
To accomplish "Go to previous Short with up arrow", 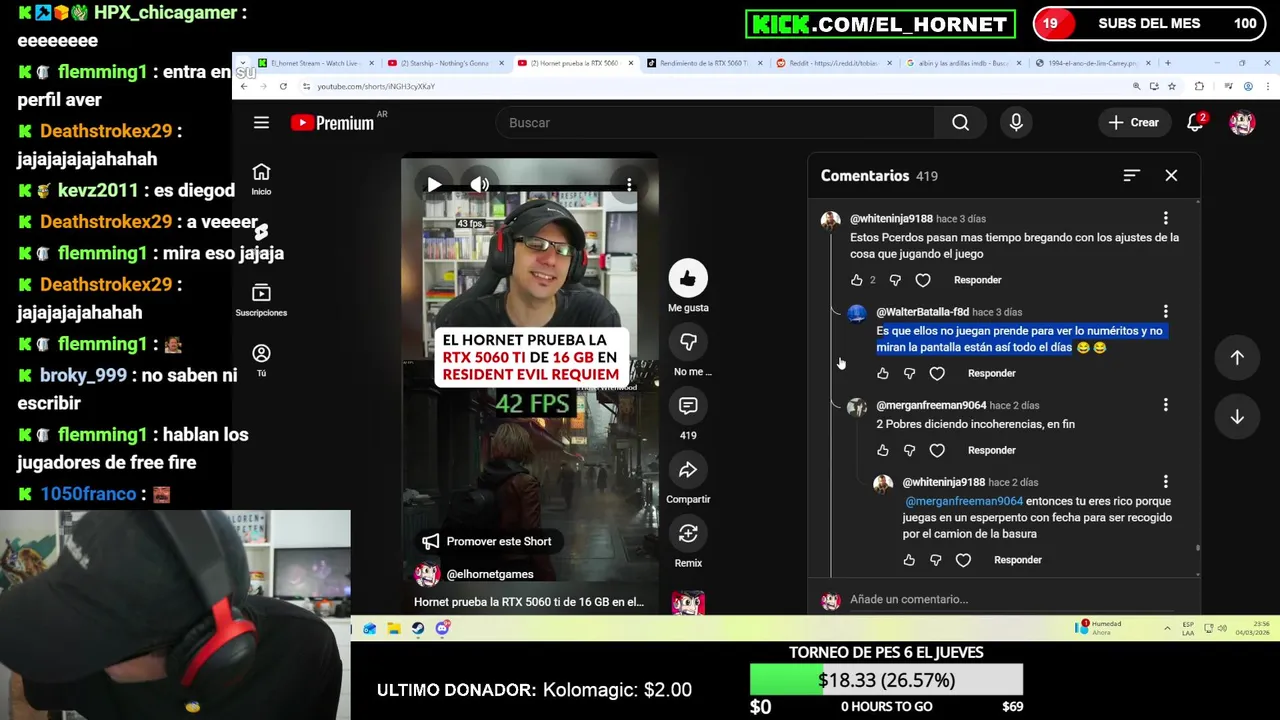I will click(1237, 357).
